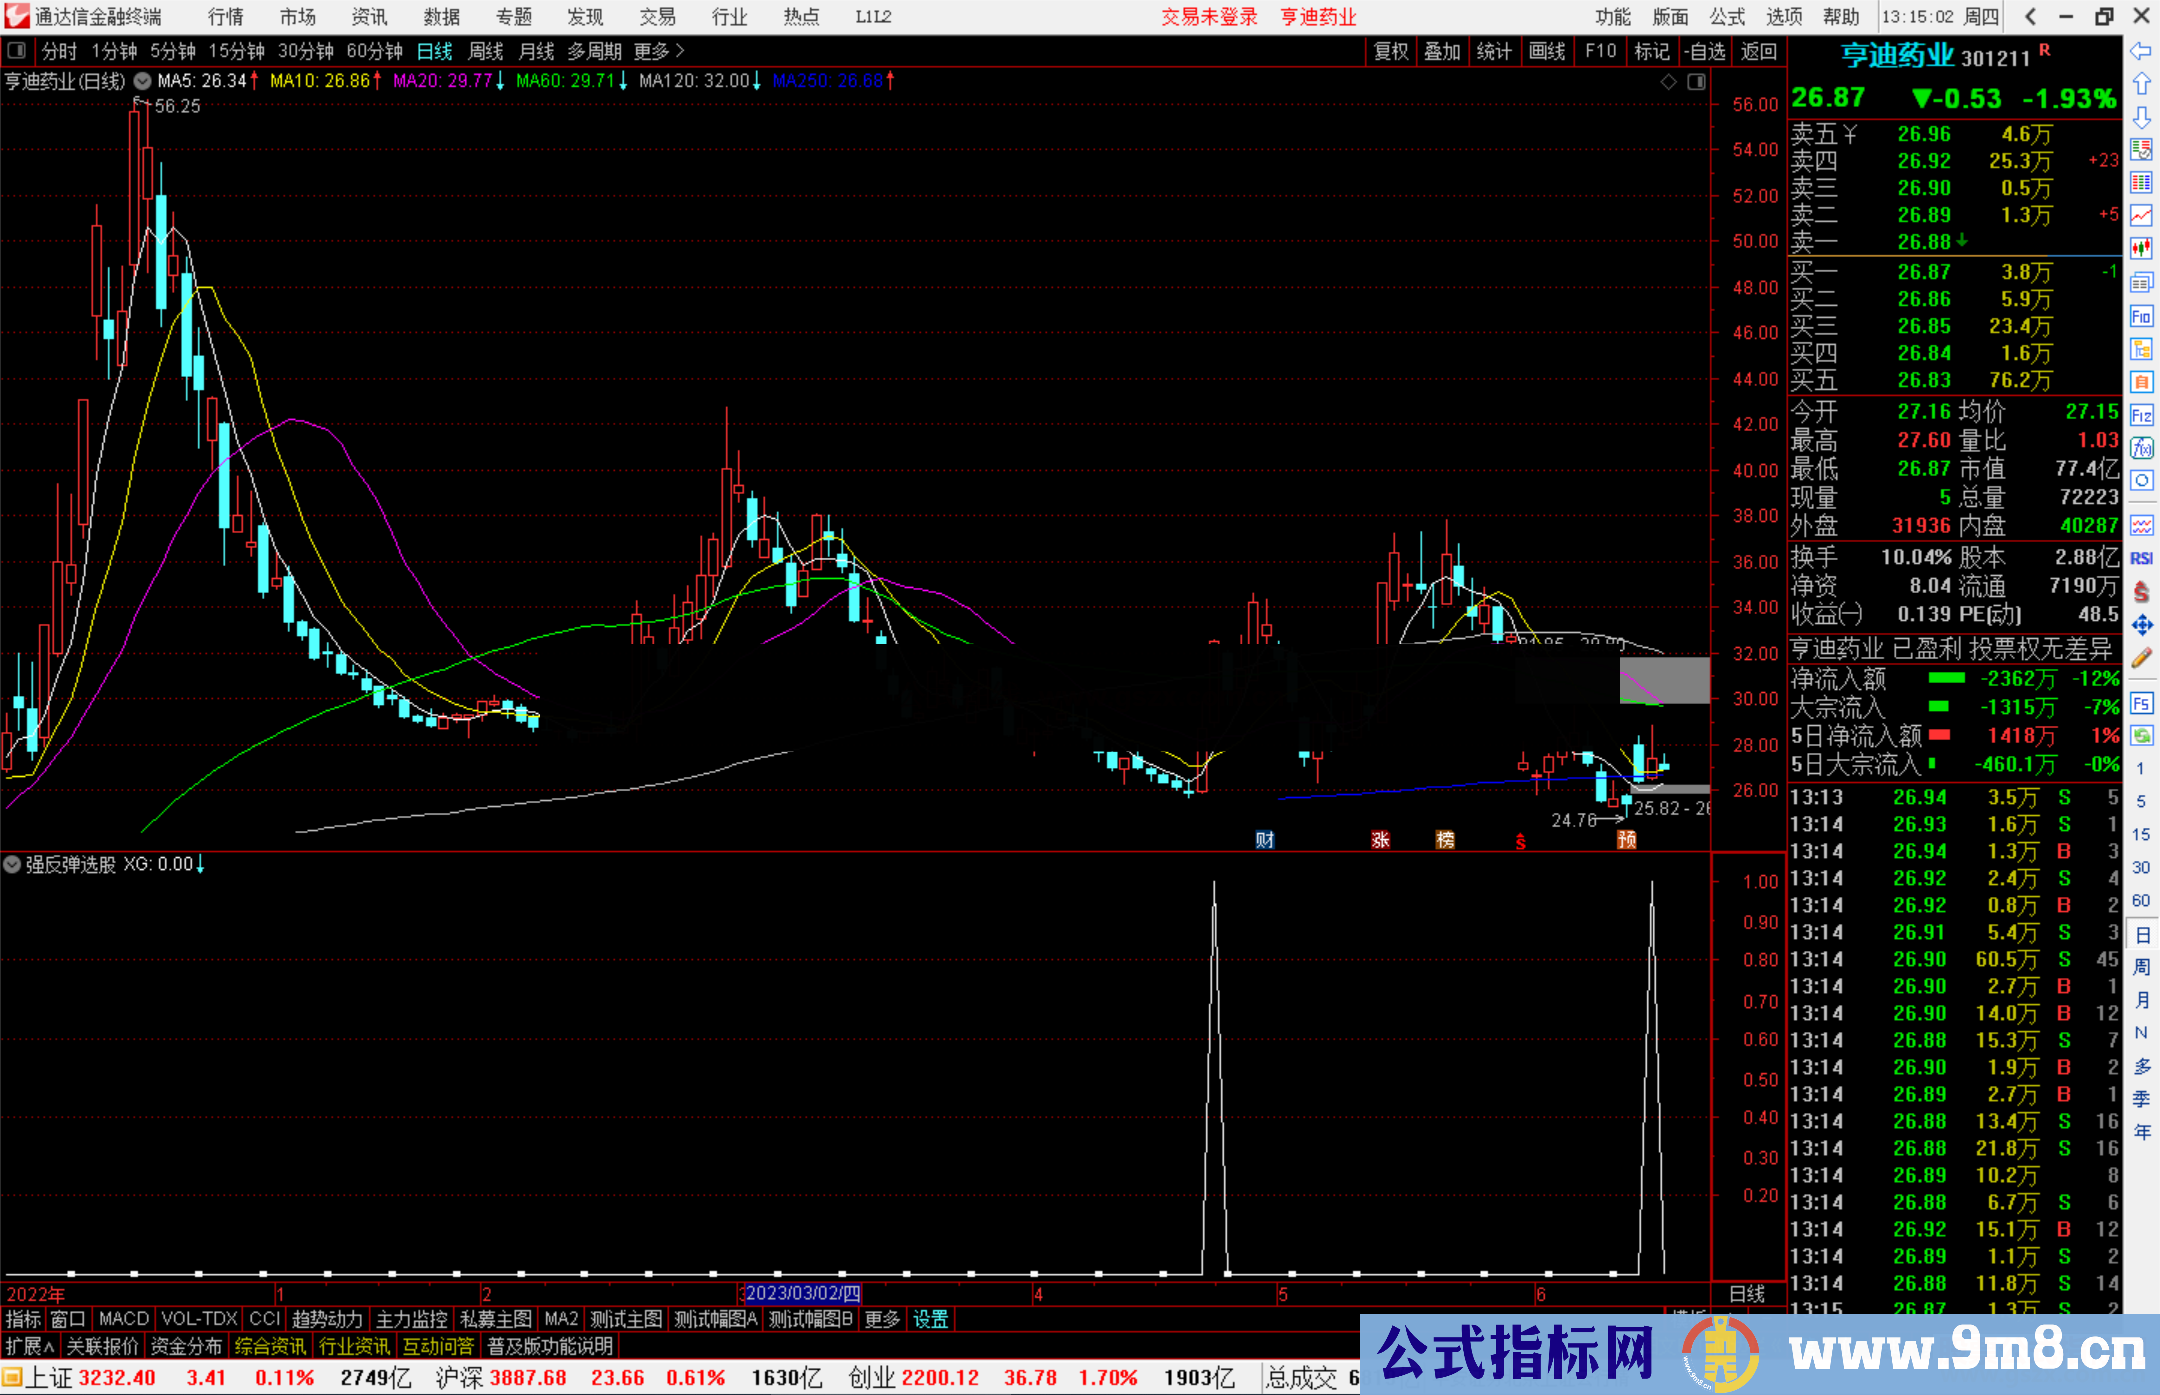Toggle the round icon beside 强反弹选股
This screenshot has width=2160, height=1395.
coord(13,864)
